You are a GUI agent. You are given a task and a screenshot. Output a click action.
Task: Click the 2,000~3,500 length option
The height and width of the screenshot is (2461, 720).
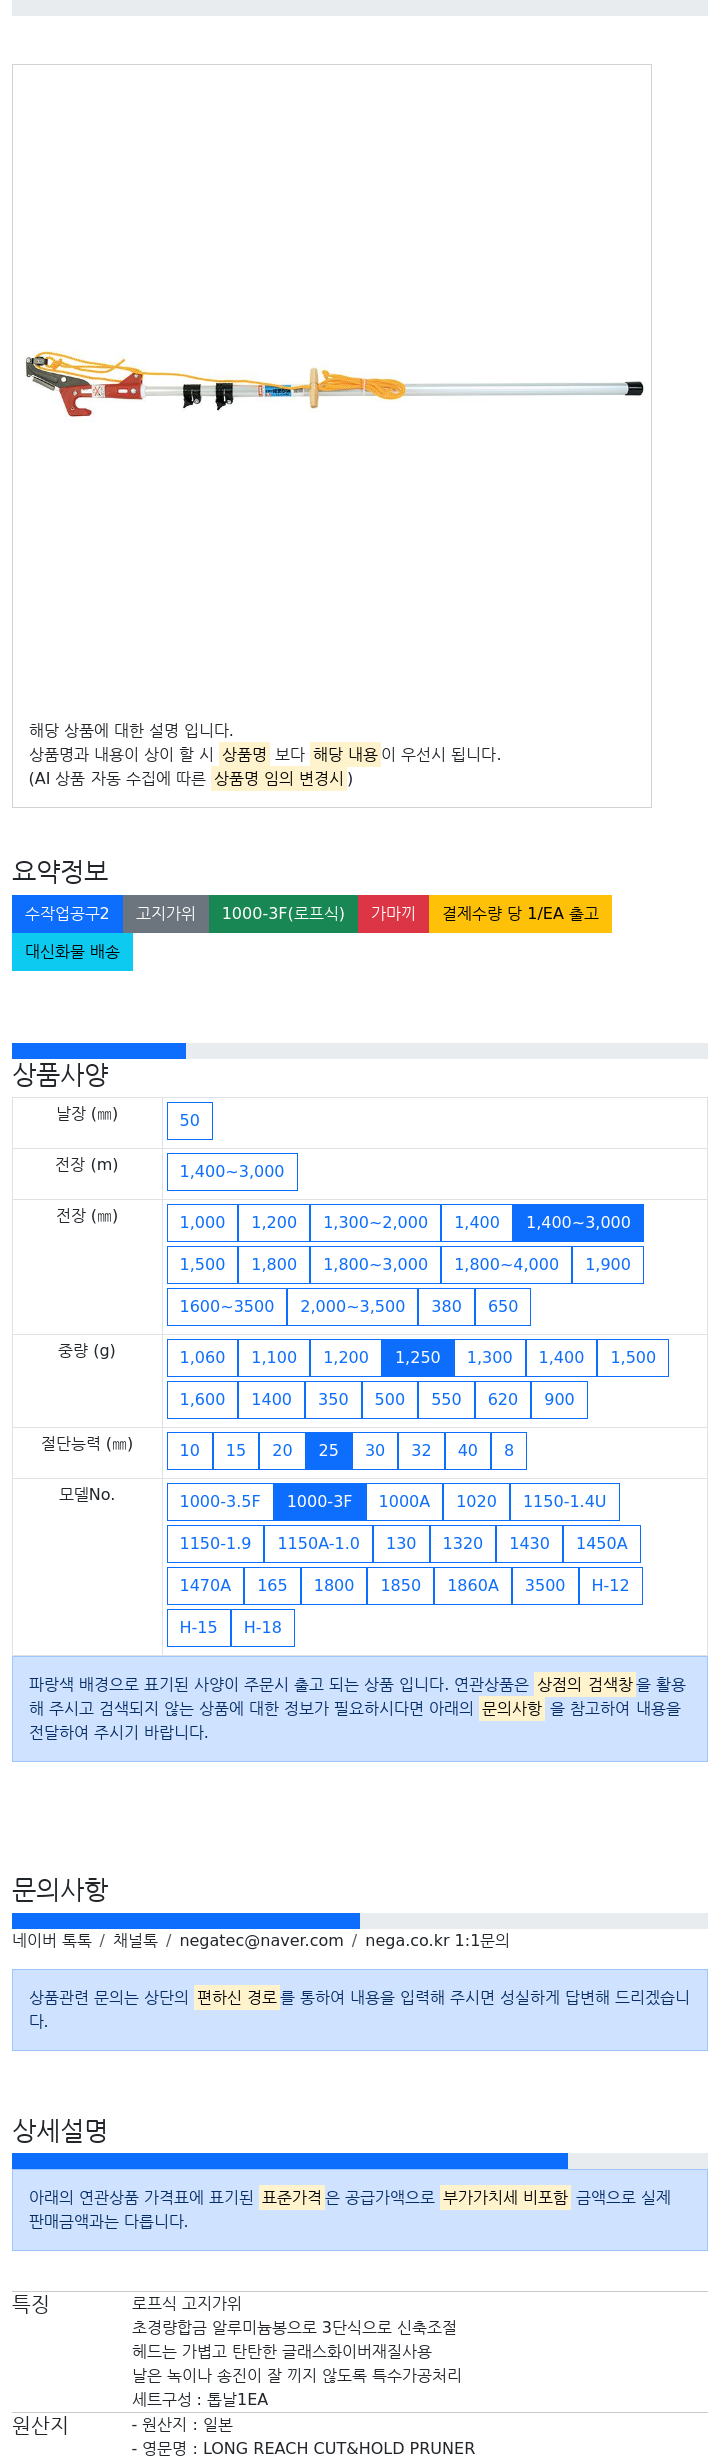353,1307
